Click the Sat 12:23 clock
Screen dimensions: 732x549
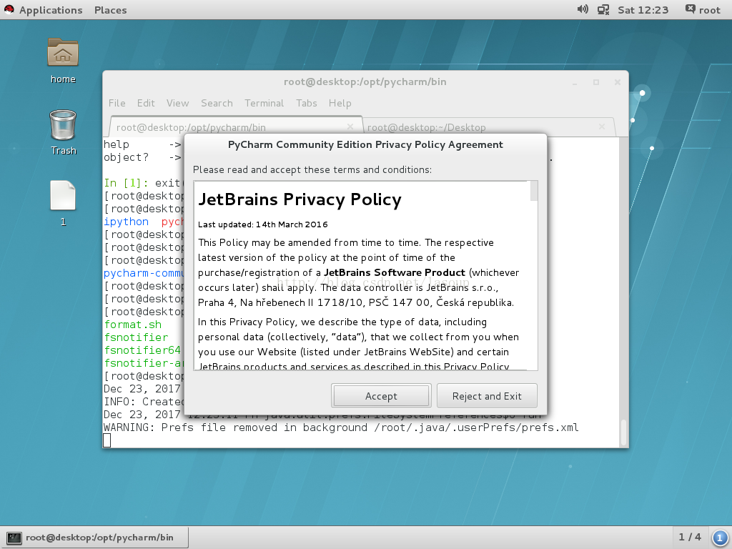pos(643,10)
